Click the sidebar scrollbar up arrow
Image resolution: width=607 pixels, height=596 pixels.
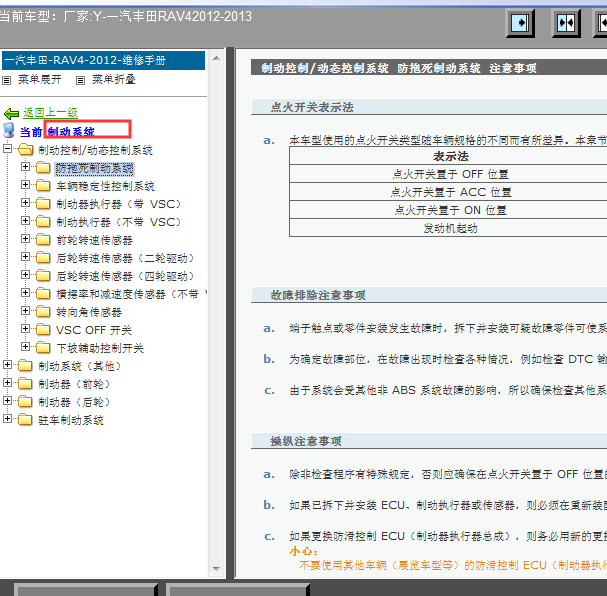216,58
